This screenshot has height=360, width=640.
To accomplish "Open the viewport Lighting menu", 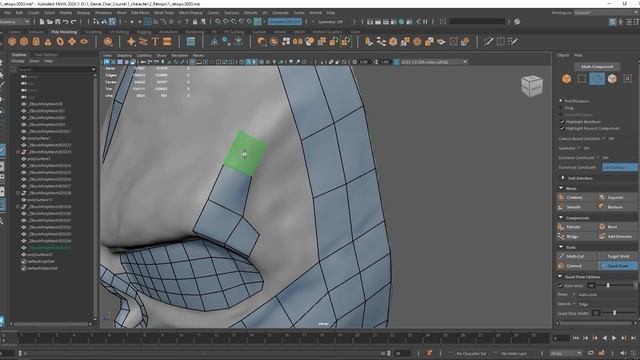I will [x=144, y=56].
